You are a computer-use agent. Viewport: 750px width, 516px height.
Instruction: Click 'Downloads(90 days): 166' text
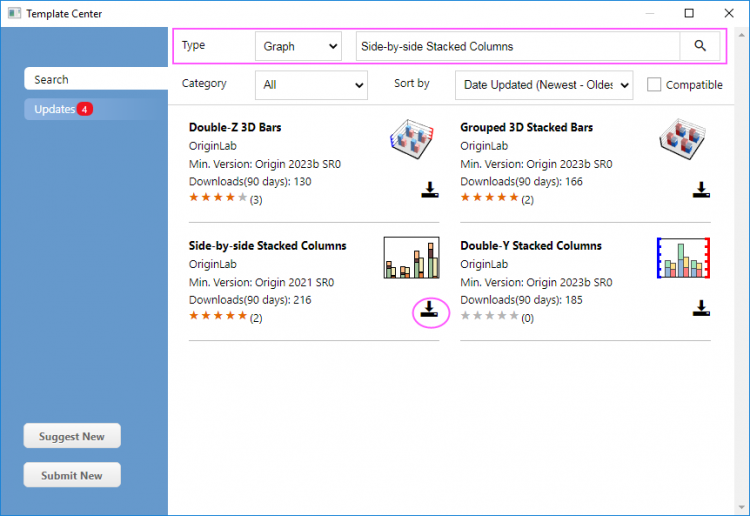point(521,182)
